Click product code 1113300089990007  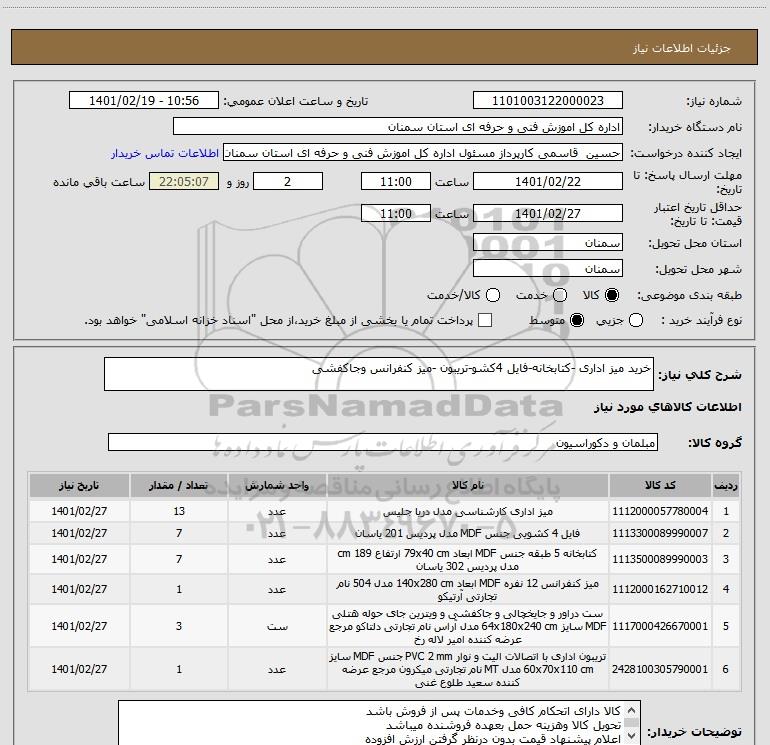click(660, 533)
